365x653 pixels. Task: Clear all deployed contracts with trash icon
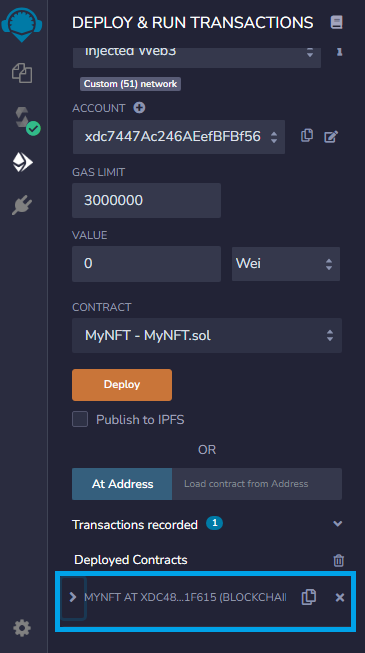click(x=338, y=560)
